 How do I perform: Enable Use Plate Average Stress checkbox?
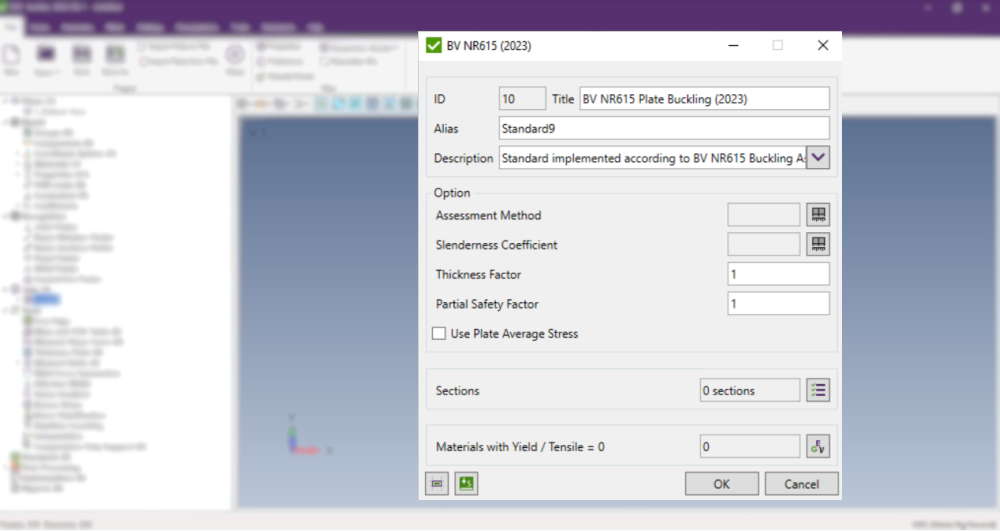point(439,333)
